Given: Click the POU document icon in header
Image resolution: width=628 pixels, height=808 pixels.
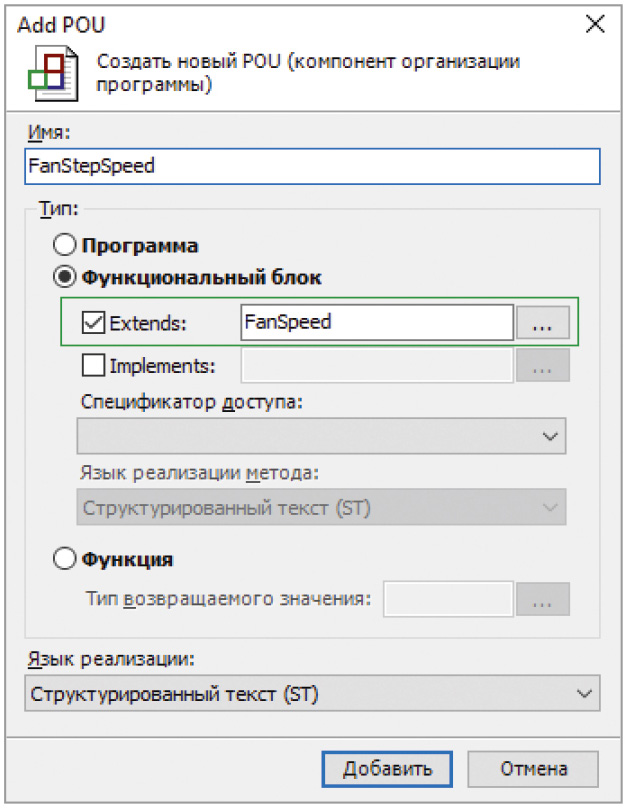Looking at the screenshot, I should point(53,73).
